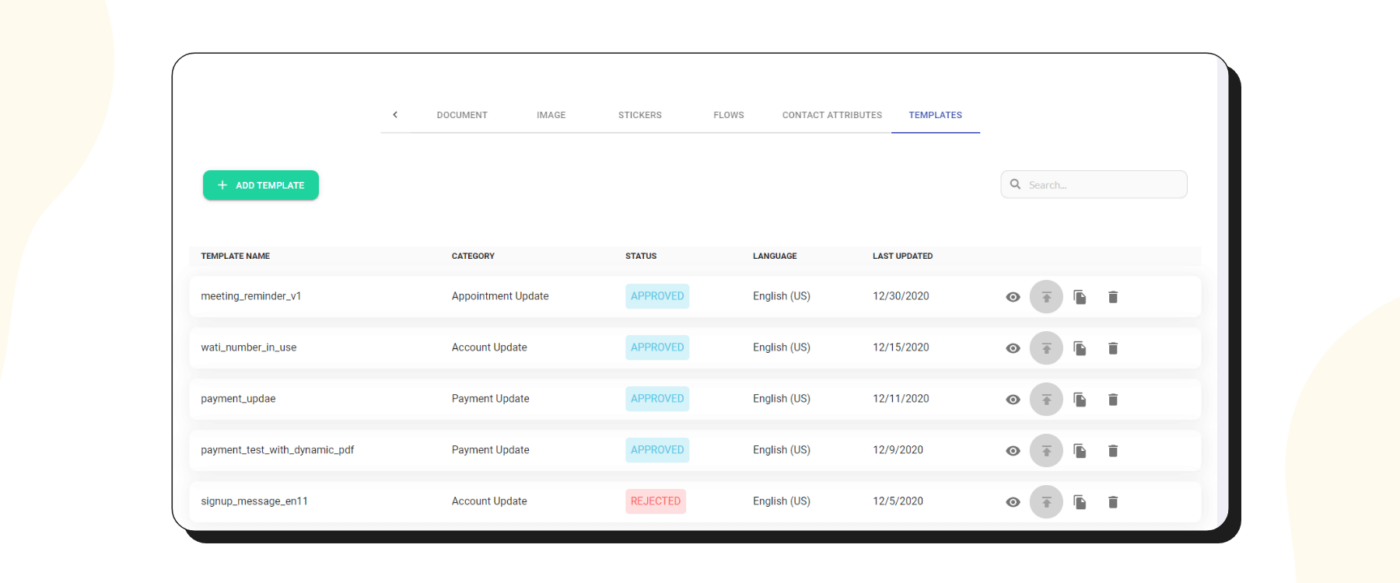
Task: Copy the payment_test_with_dynamic_pdf template
Action: click(1080, 451)
